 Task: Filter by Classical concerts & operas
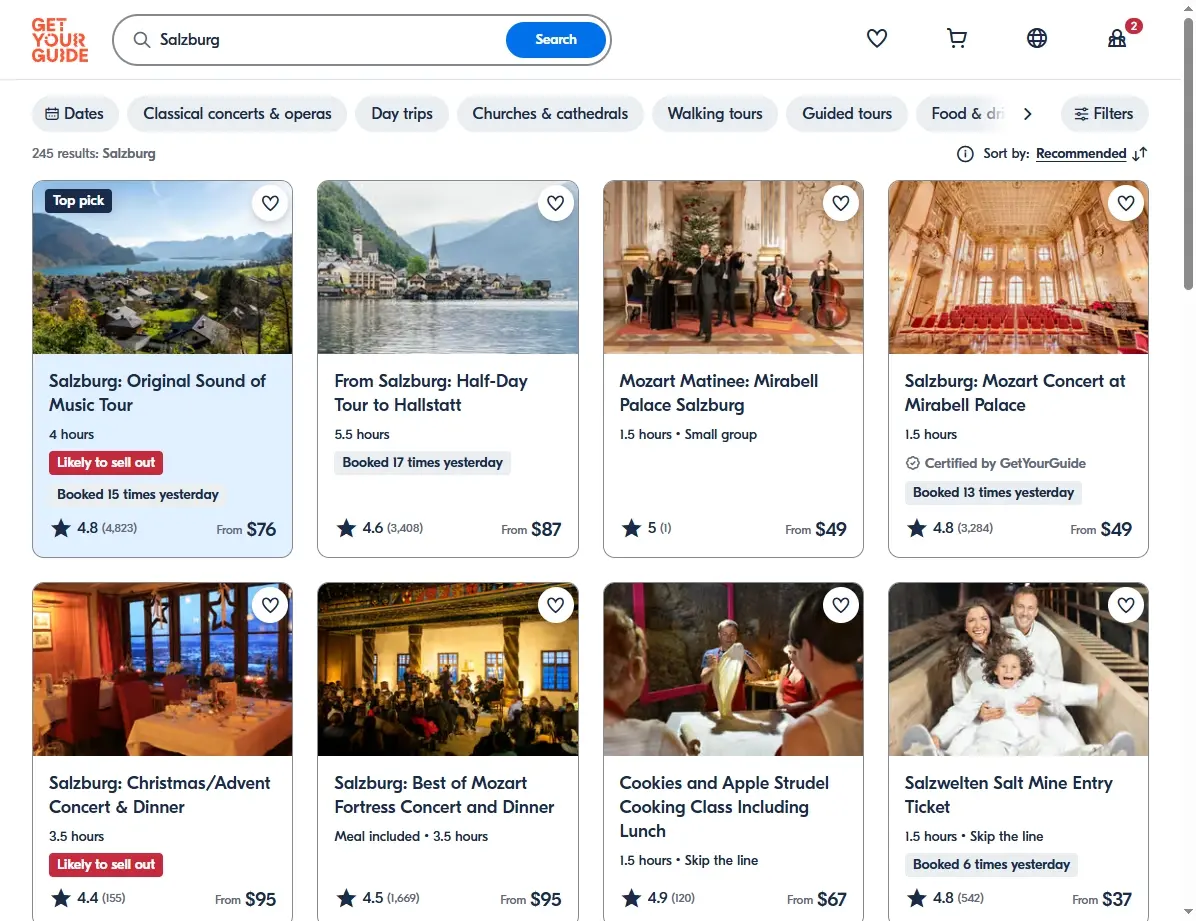click(237, 114)
